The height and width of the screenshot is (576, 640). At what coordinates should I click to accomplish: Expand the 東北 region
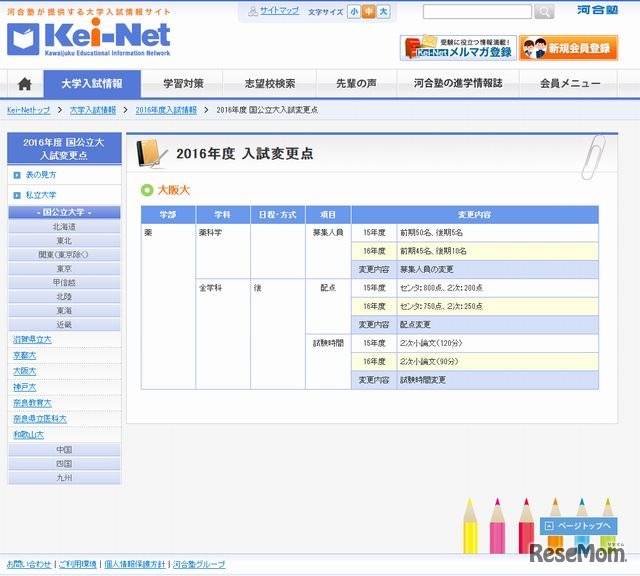(64, 241)
